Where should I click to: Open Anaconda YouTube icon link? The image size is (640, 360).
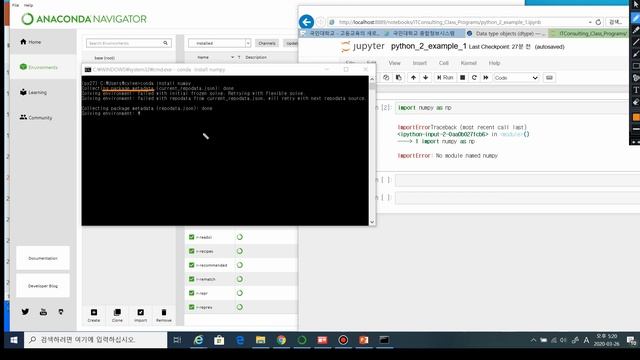pos(43,312)
